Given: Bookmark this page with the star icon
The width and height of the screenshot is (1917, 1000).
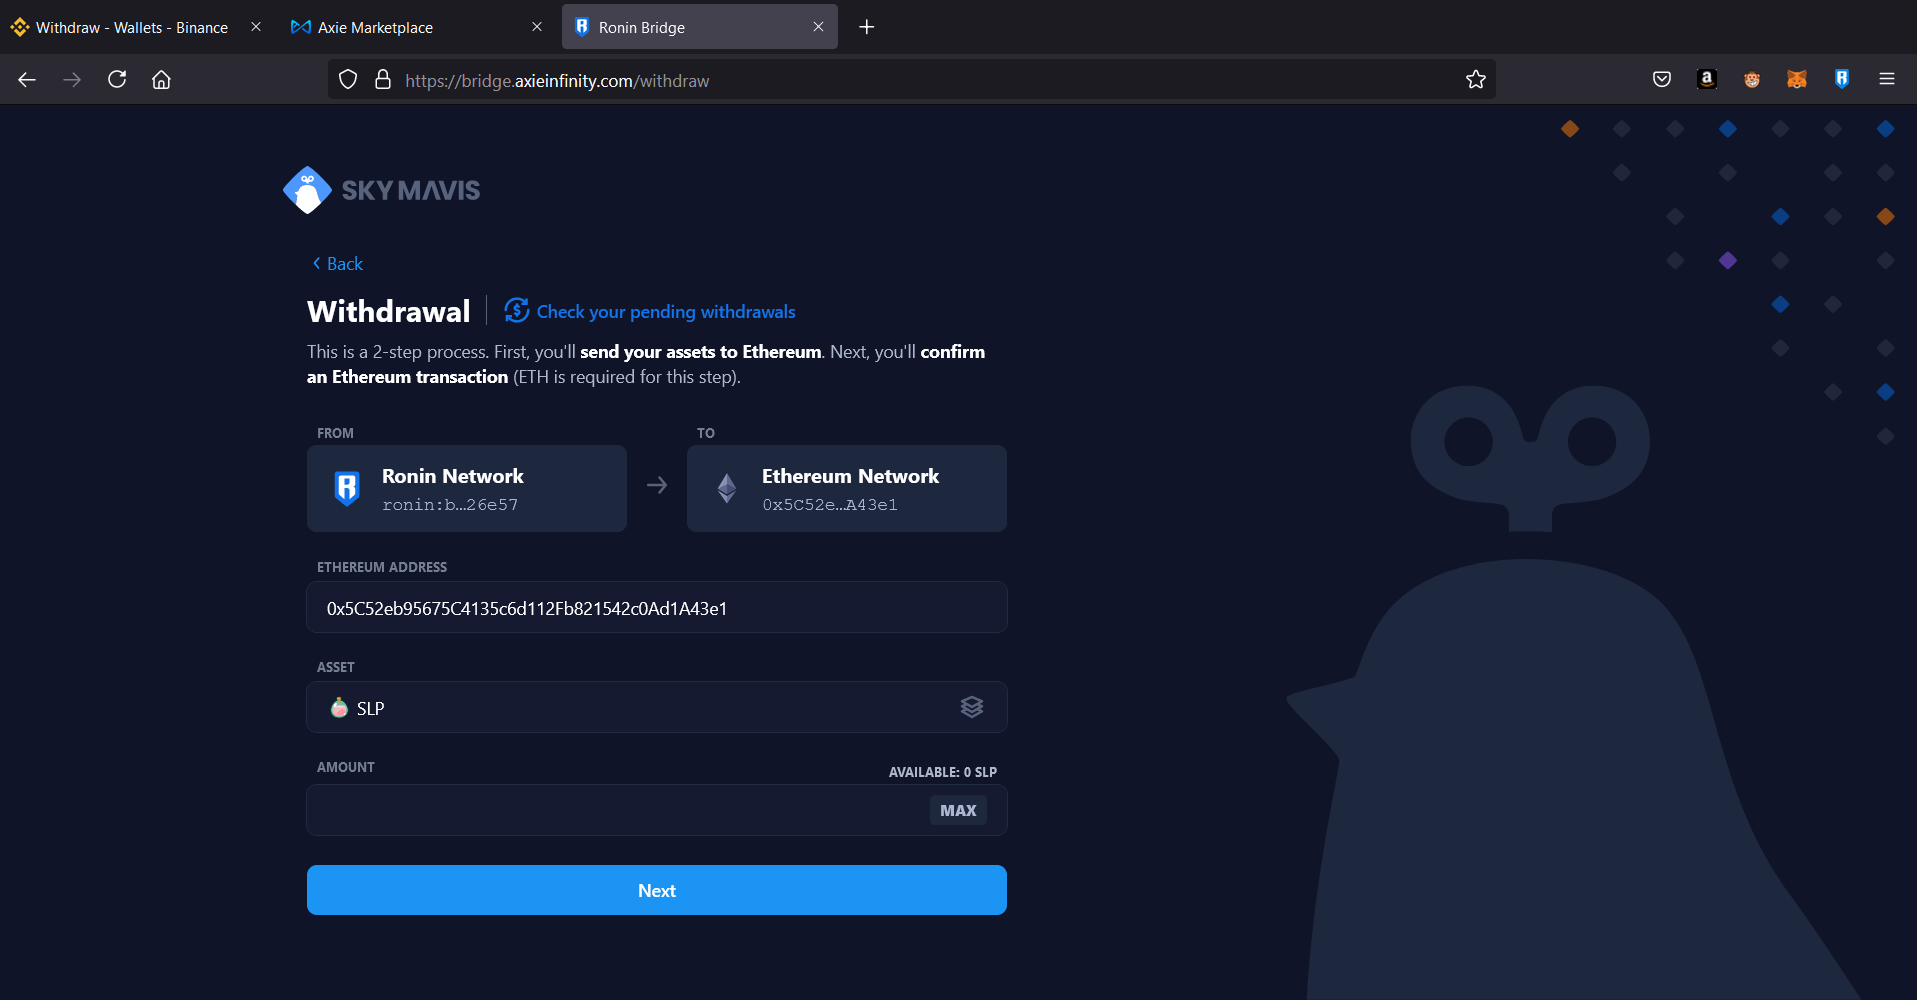Looking at the screenshot, I should click(x=1476, y=80).
